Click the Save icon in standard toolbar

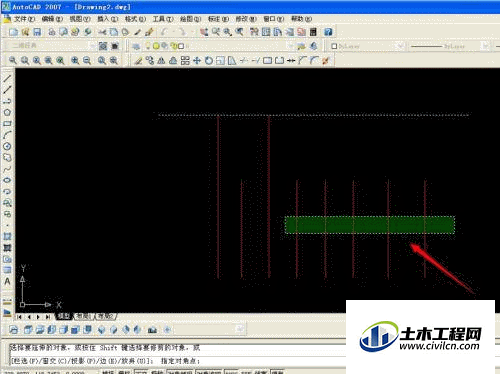[37, 32]
